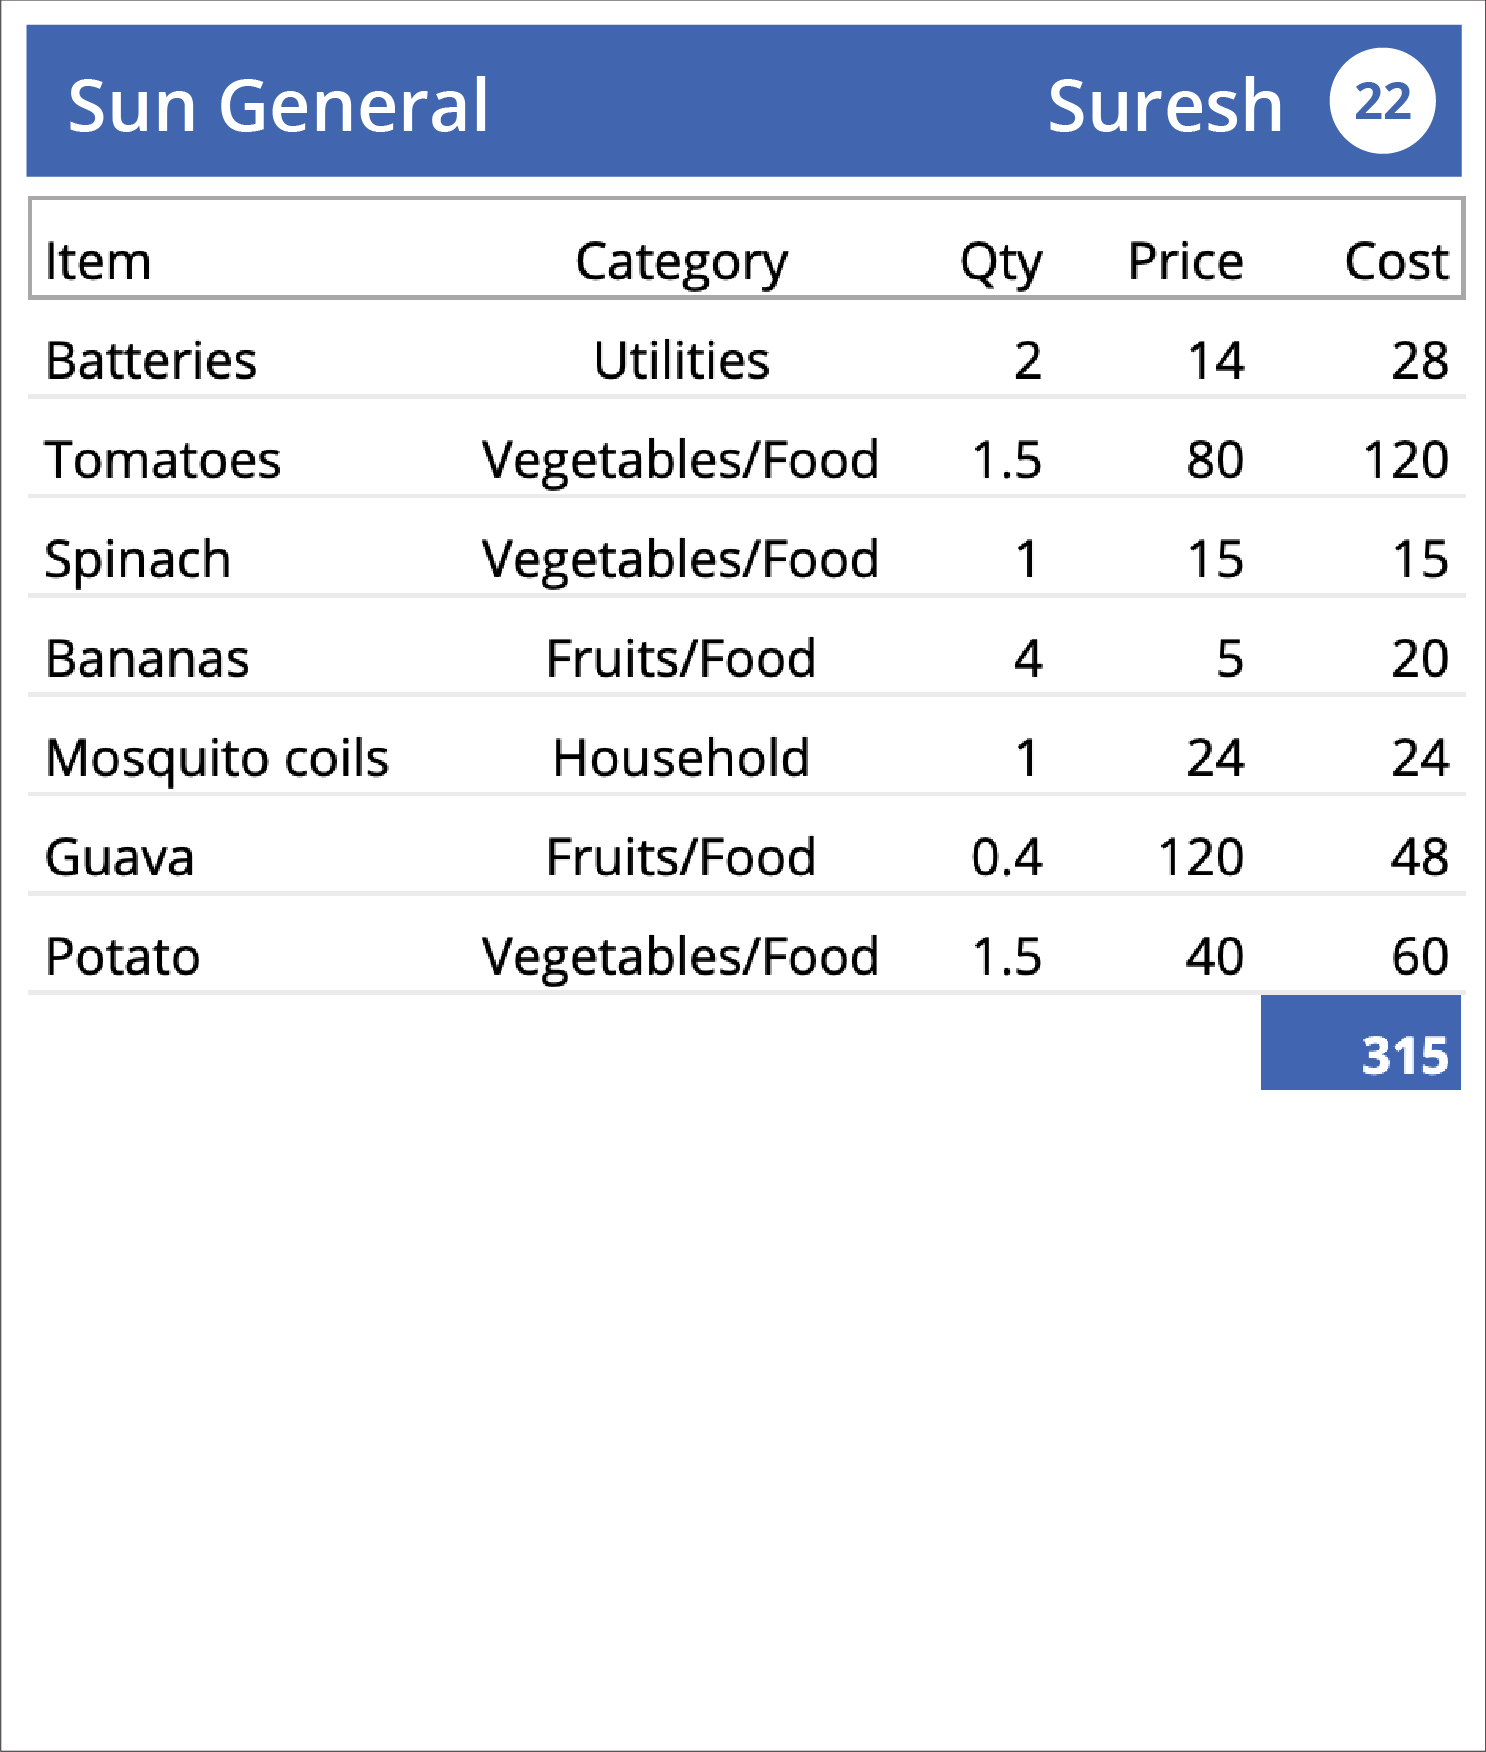The image size is (1486, 1752).
Task: Select the Sun General store title
Action: 278,105
